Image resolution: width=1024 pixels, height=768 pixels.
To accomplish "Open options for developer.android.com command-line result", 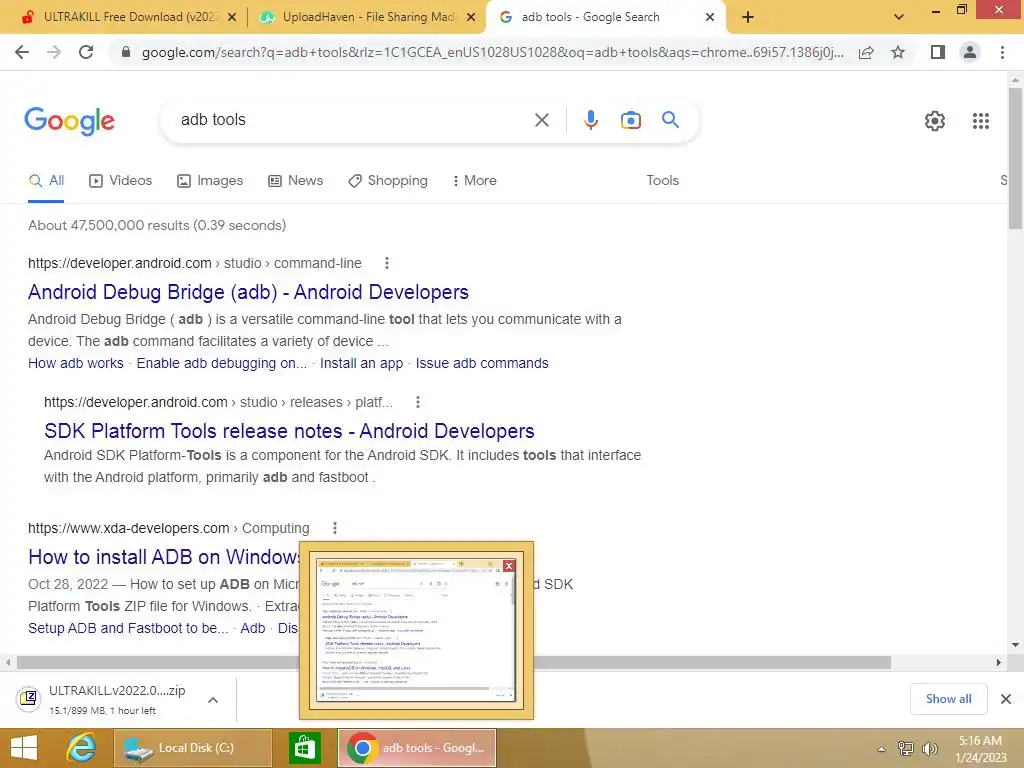I will (x=387, y=263).
